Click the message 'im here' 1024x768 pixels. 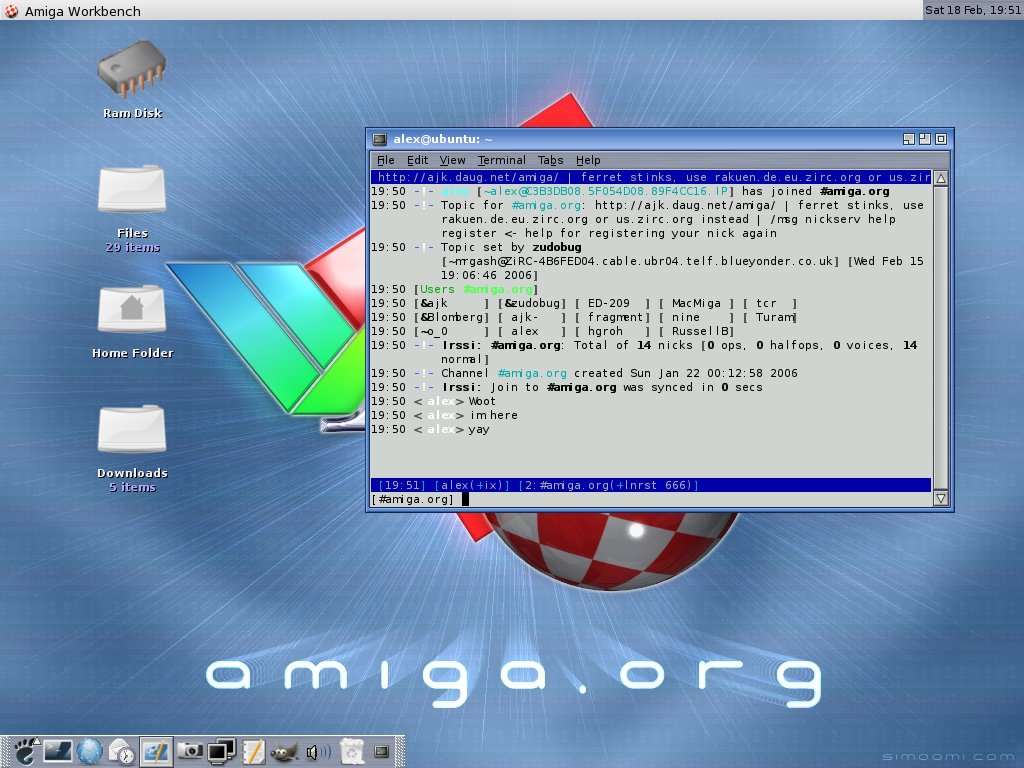click(494, 415)
